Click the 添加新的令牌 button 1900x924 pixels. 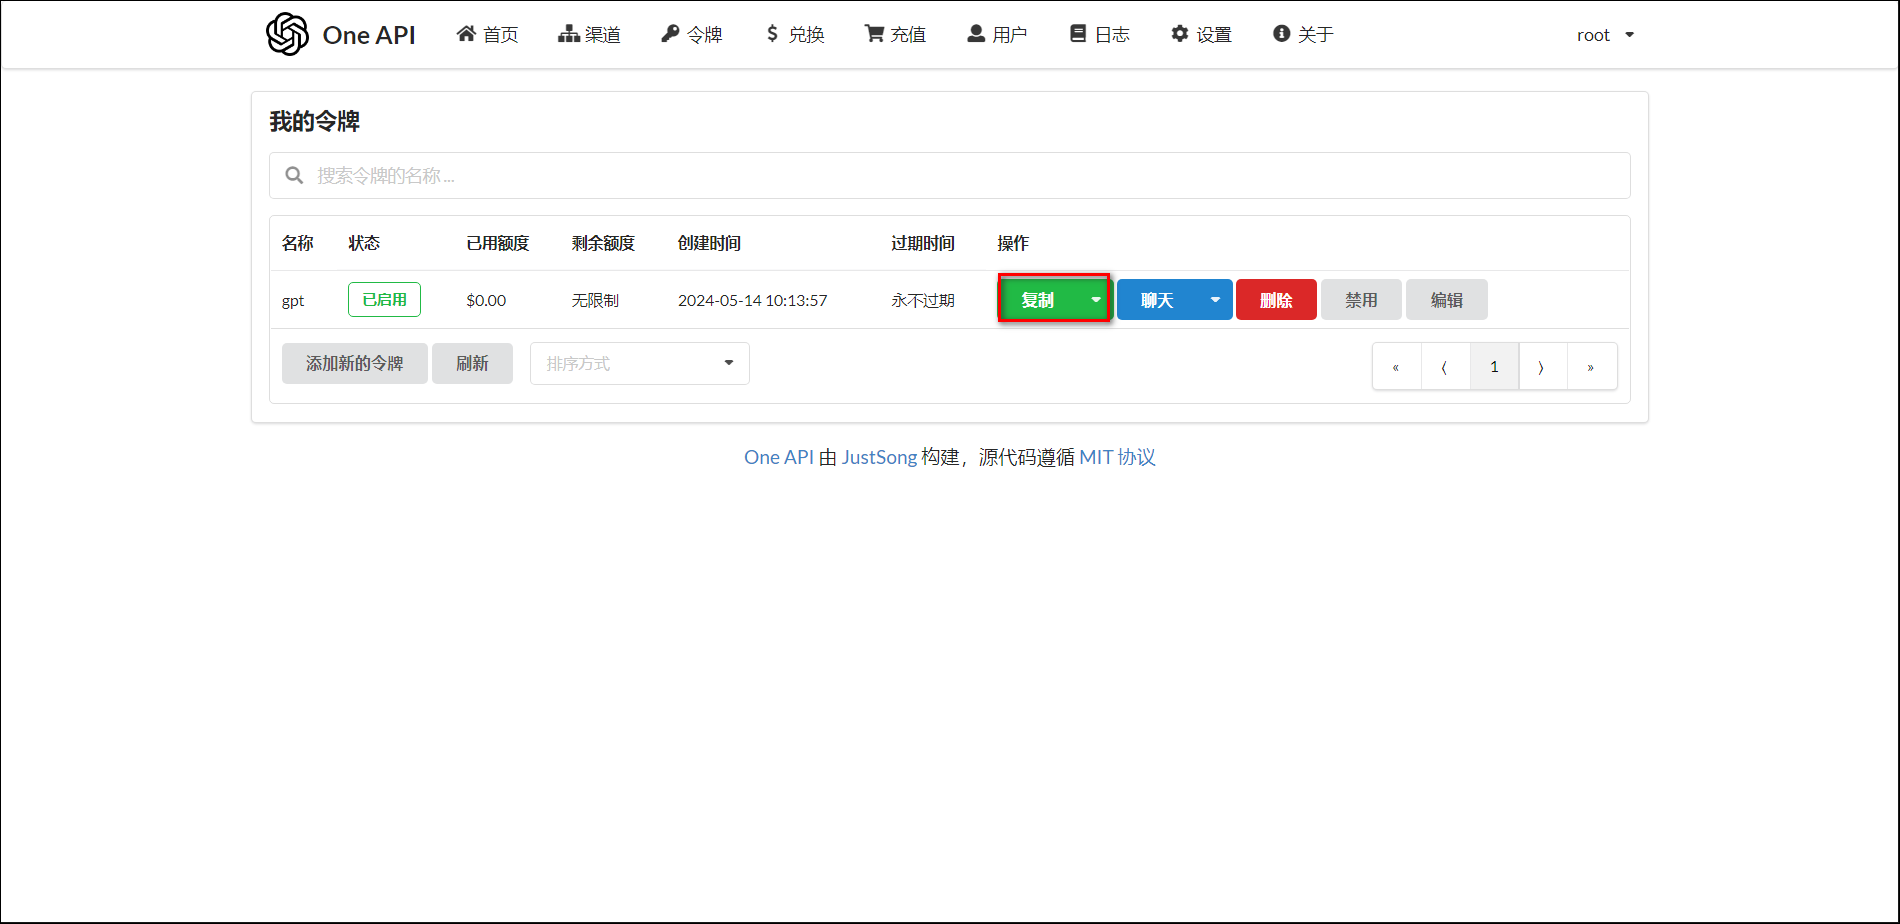click(354, 363)
